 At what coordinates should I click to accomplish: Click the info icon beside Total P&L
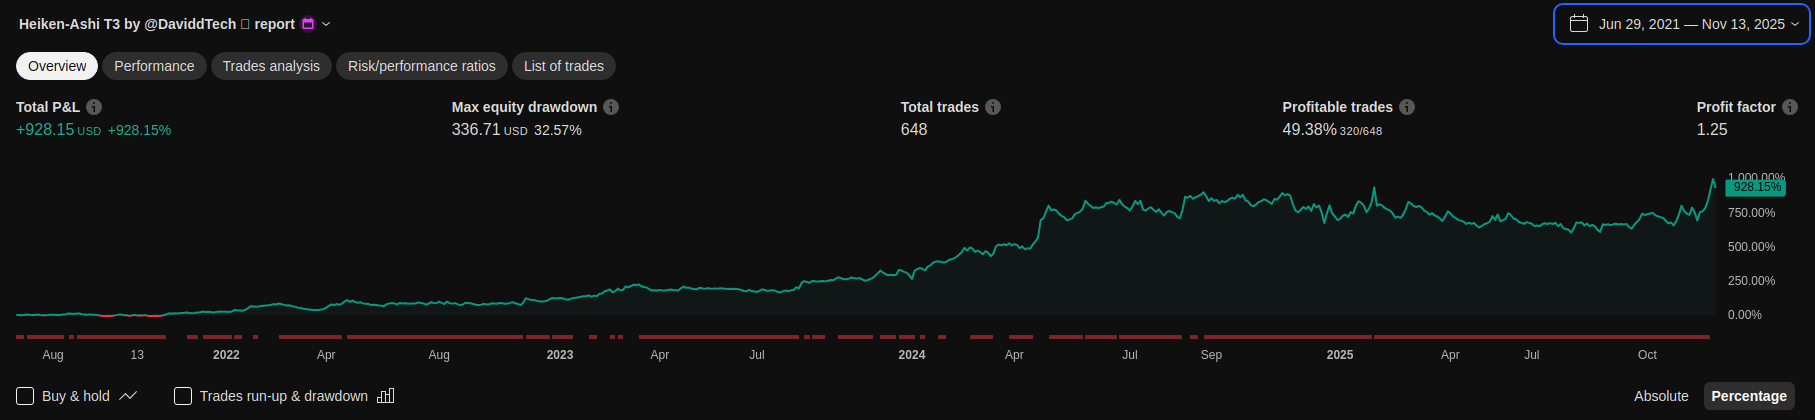pos(94,107)
